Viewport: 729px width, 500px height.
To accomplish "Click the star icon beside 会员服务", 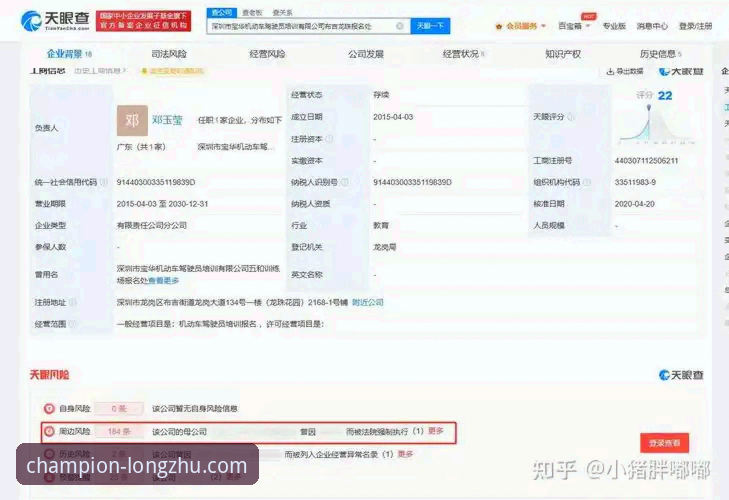I will [499, 27].
